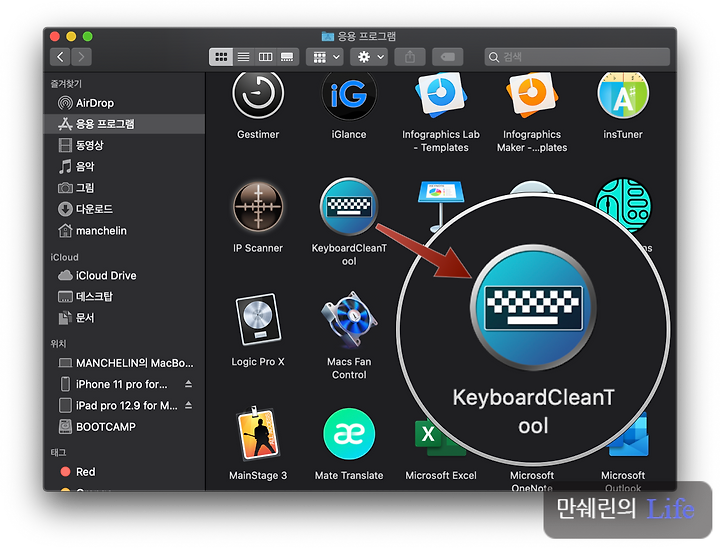Select the MainStage 3 app icon
This screenshot has width=720, height=548.
coord(258,433)
